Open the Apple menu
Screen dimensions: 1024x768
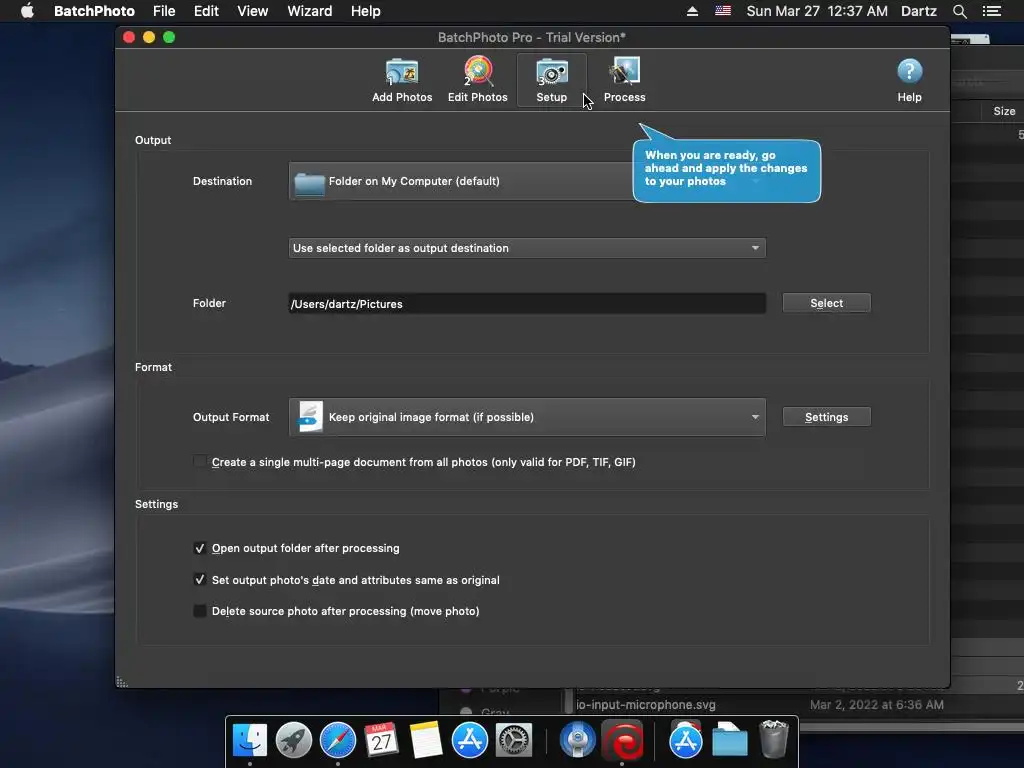(x=27, y=11)
